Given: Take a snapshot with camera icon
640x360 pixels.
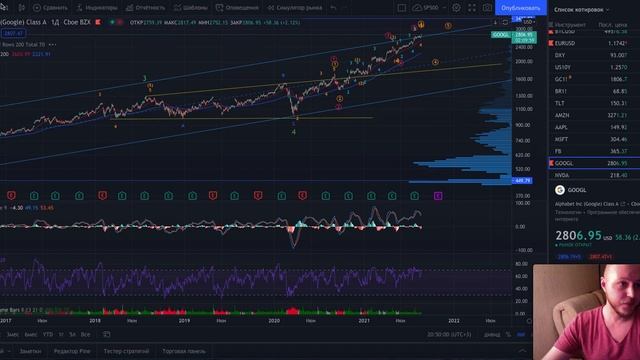Looking at the screenshot, I should point(487,8).
